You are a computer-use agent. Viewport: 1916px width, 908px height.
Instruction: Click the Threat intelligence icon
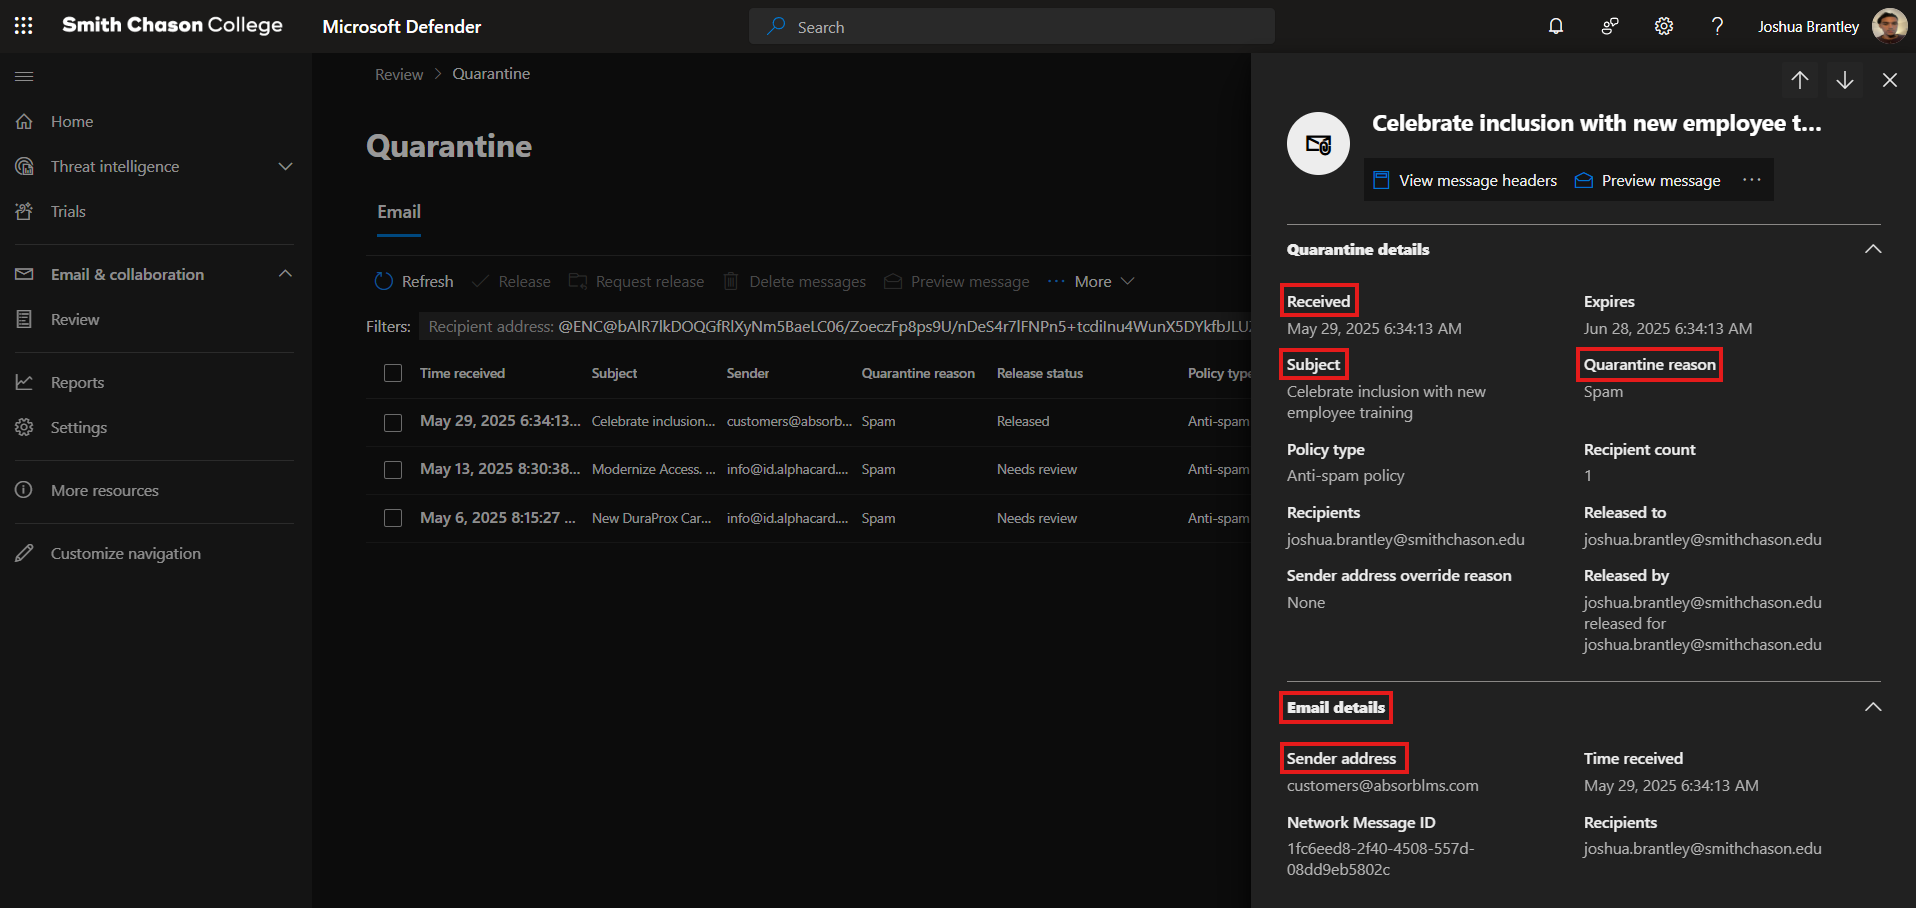(x=24, y=166)
